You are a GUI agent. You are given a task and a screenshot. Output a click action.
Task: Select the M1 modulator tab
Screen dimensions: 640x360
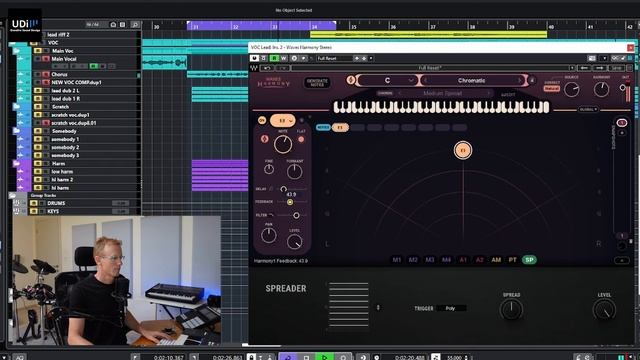396,260
